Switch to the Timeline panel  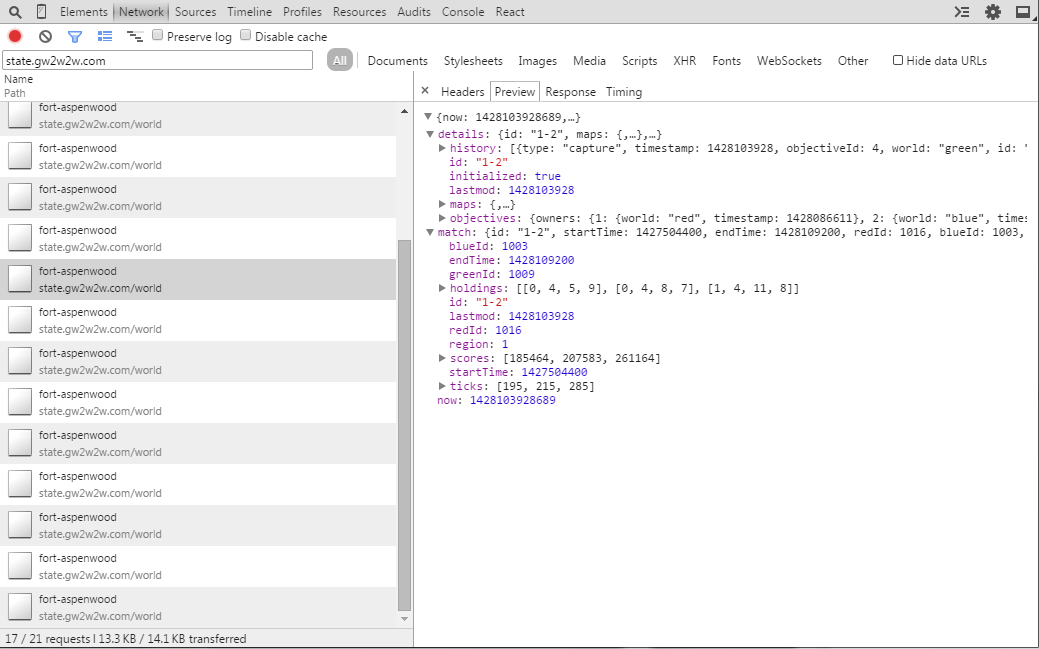(x=249, y=12)
